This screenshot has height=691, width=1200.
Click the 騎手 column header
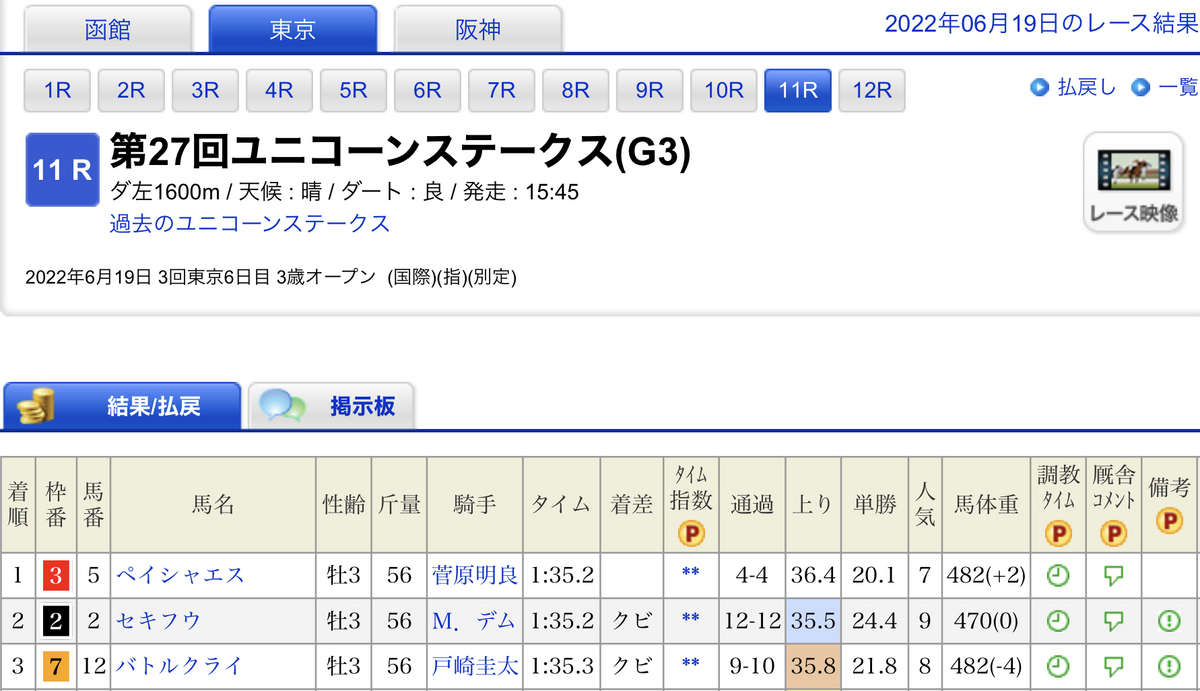[475, 506]
